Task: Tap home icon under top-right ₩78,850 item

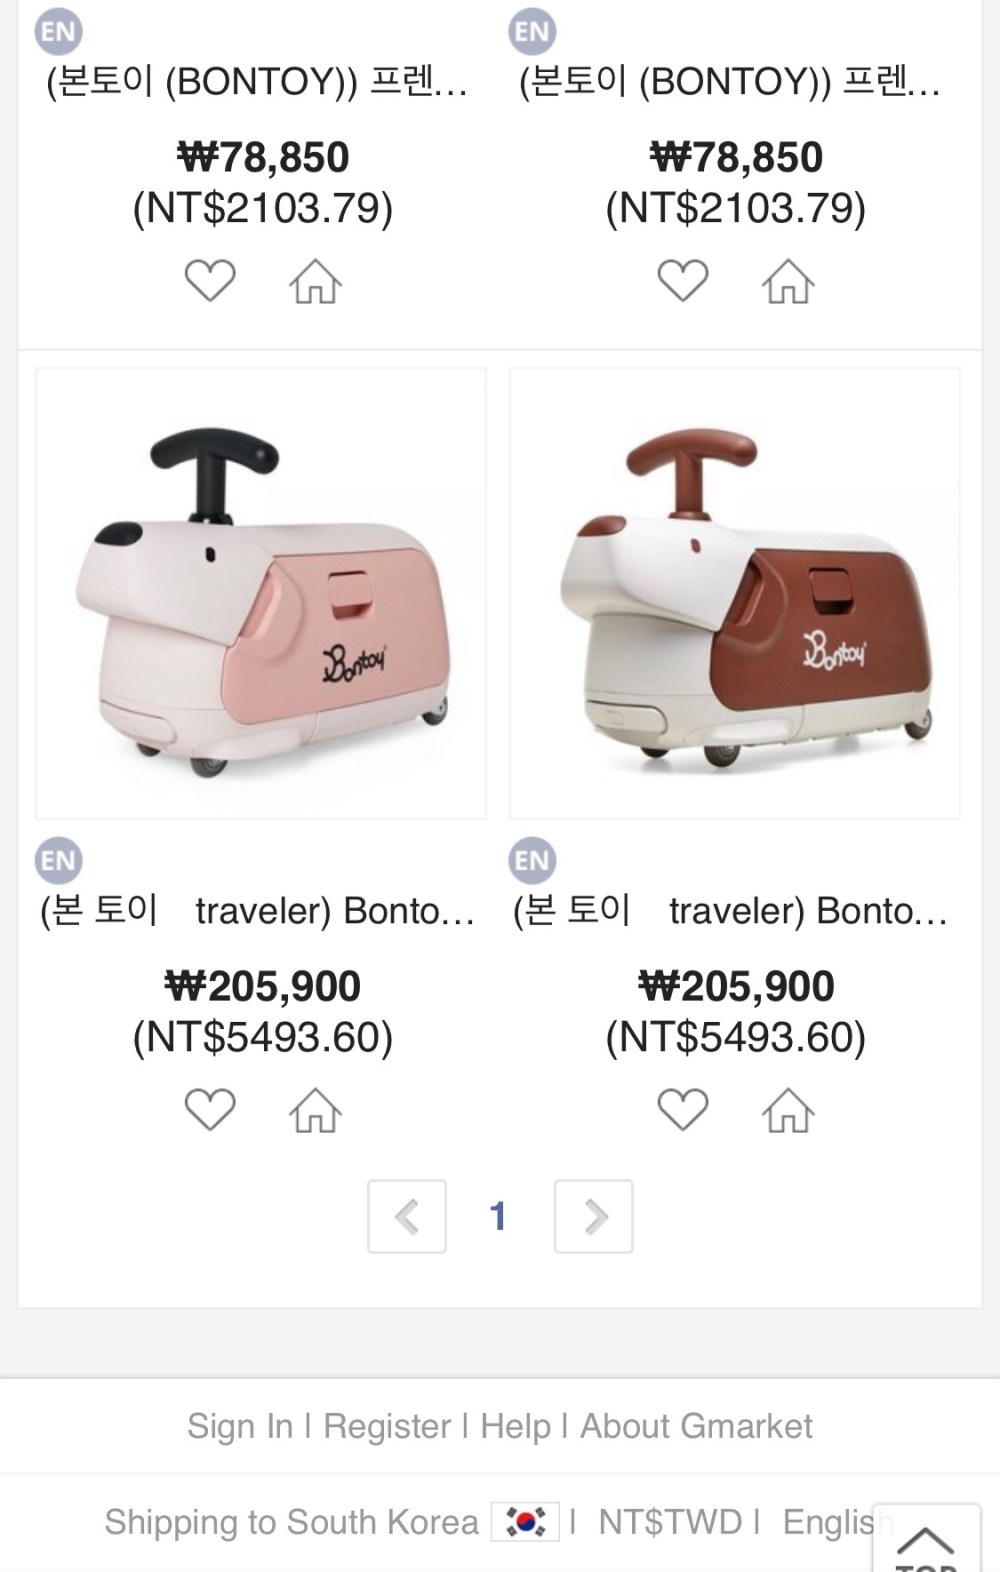Action: 788,281
